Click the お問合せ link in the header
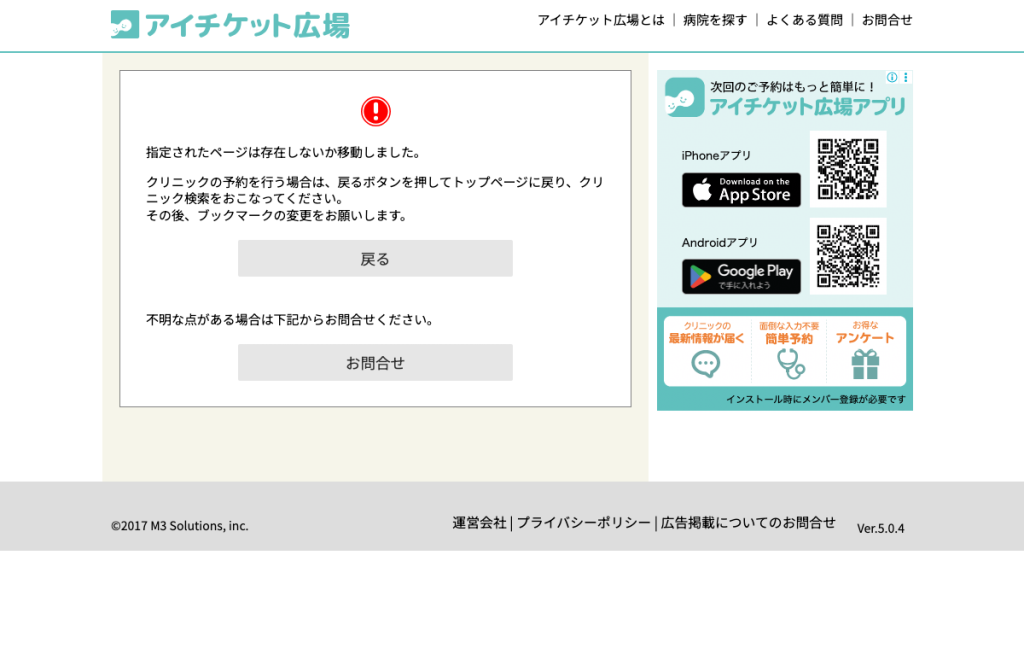The width and height of the screenshot is (1024, 666). [887, 20]
